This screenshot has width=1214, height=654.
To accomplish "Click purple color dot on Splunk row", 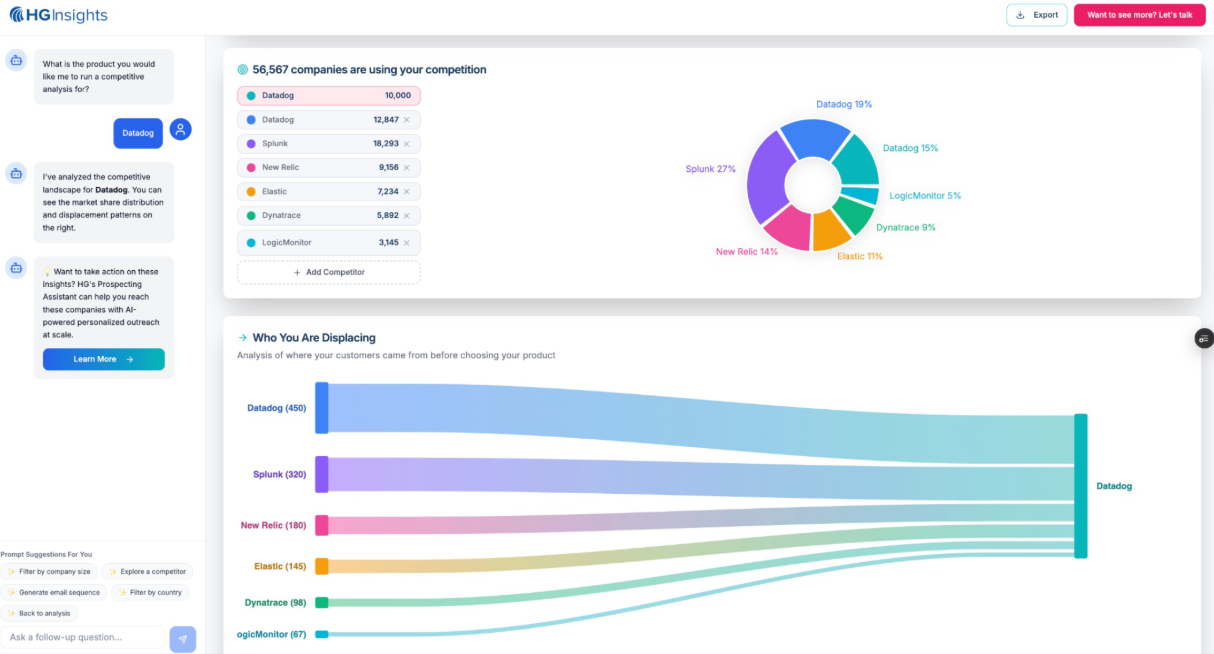I will (x=251, y=144).
